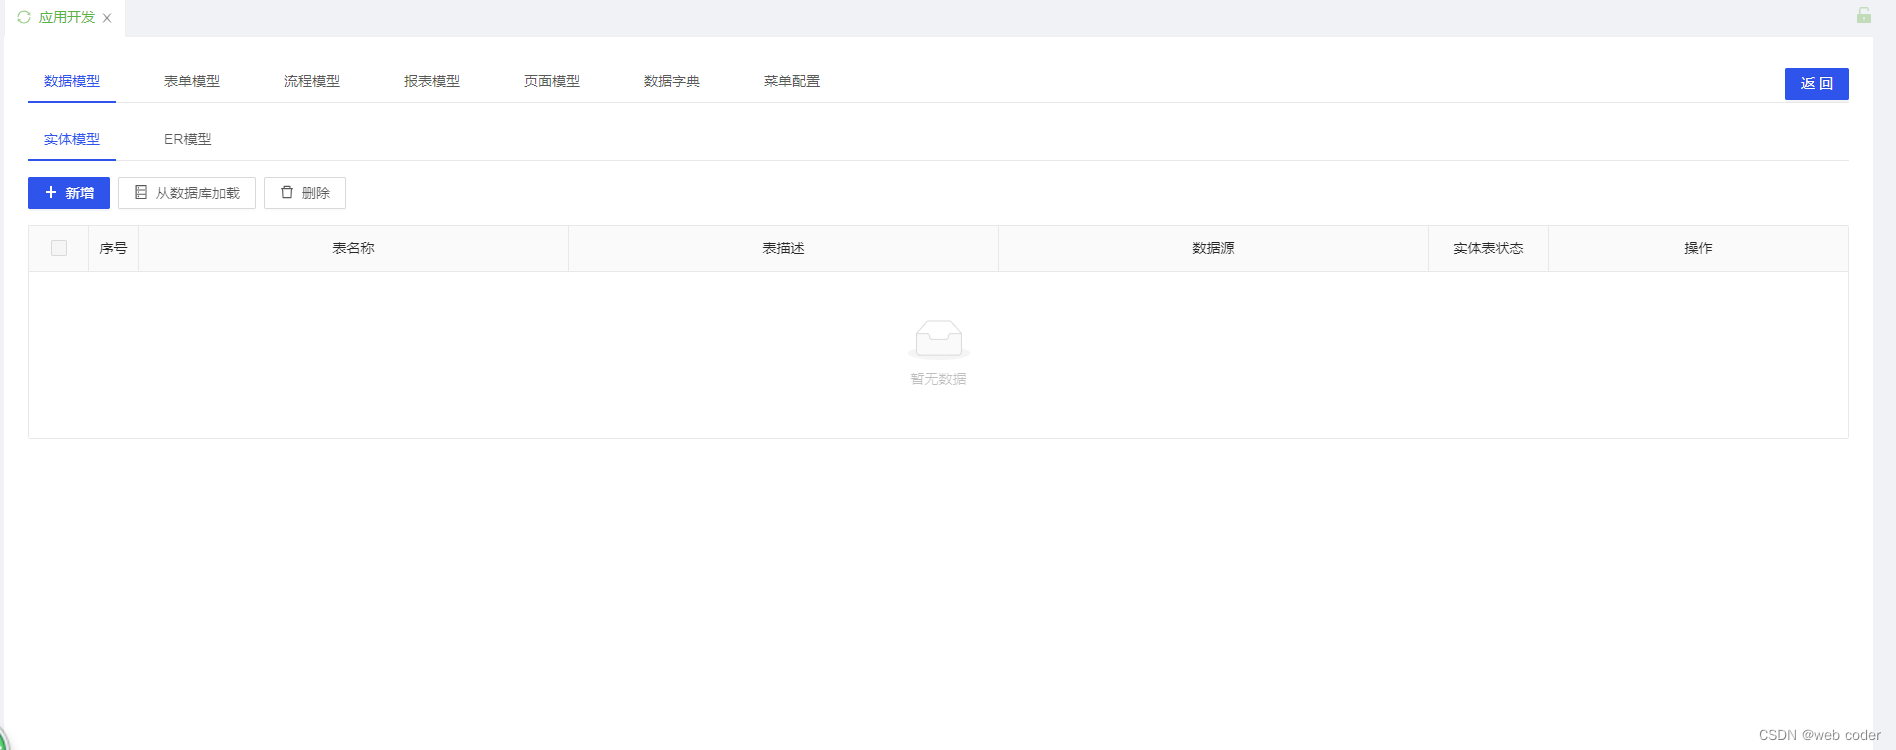Click the 删除 button
Screen dimensions: 1896x750
(305, 193)
